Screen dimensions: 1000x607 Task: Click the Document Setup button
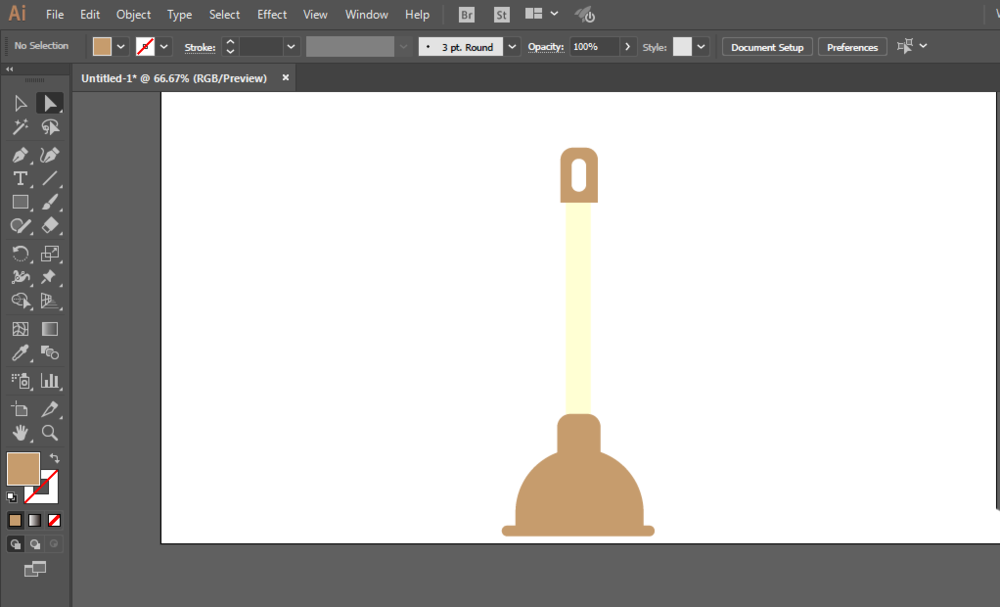[x=767, y=47]
